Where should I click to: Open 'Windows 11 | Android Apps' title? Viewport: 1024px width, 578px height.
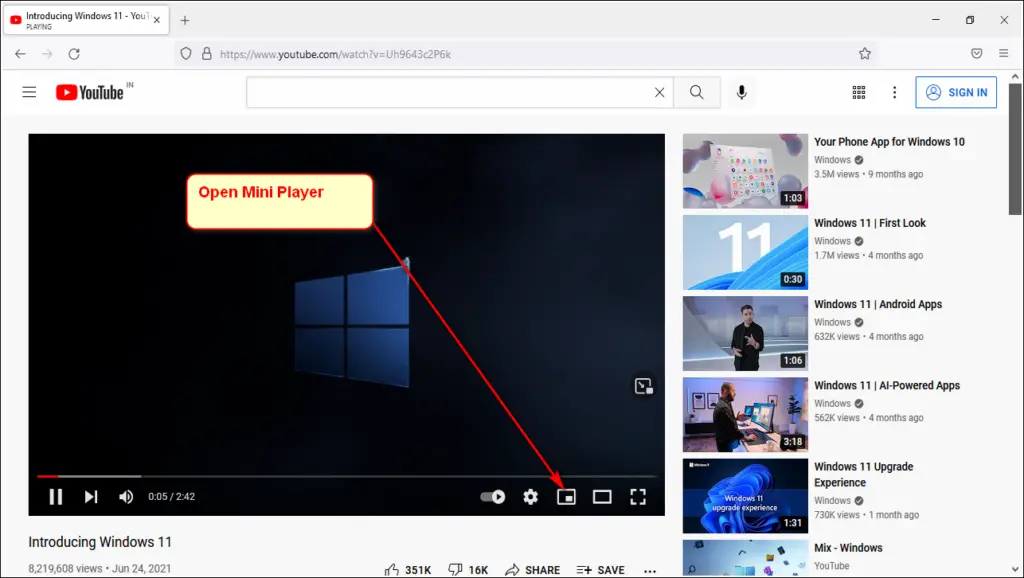[878, 304]
